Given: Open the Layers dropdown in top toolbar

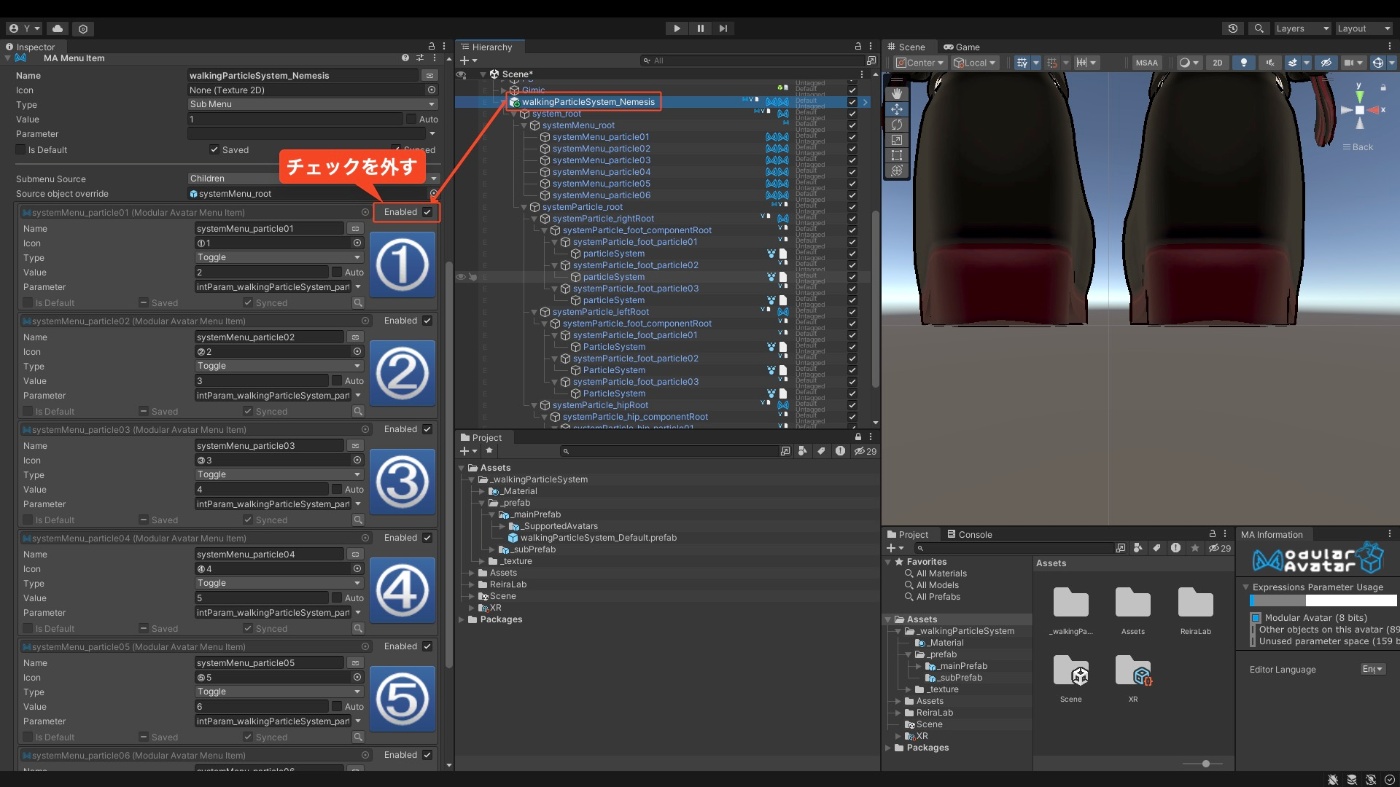Looking at the screenshot, I should (1301, 29).
